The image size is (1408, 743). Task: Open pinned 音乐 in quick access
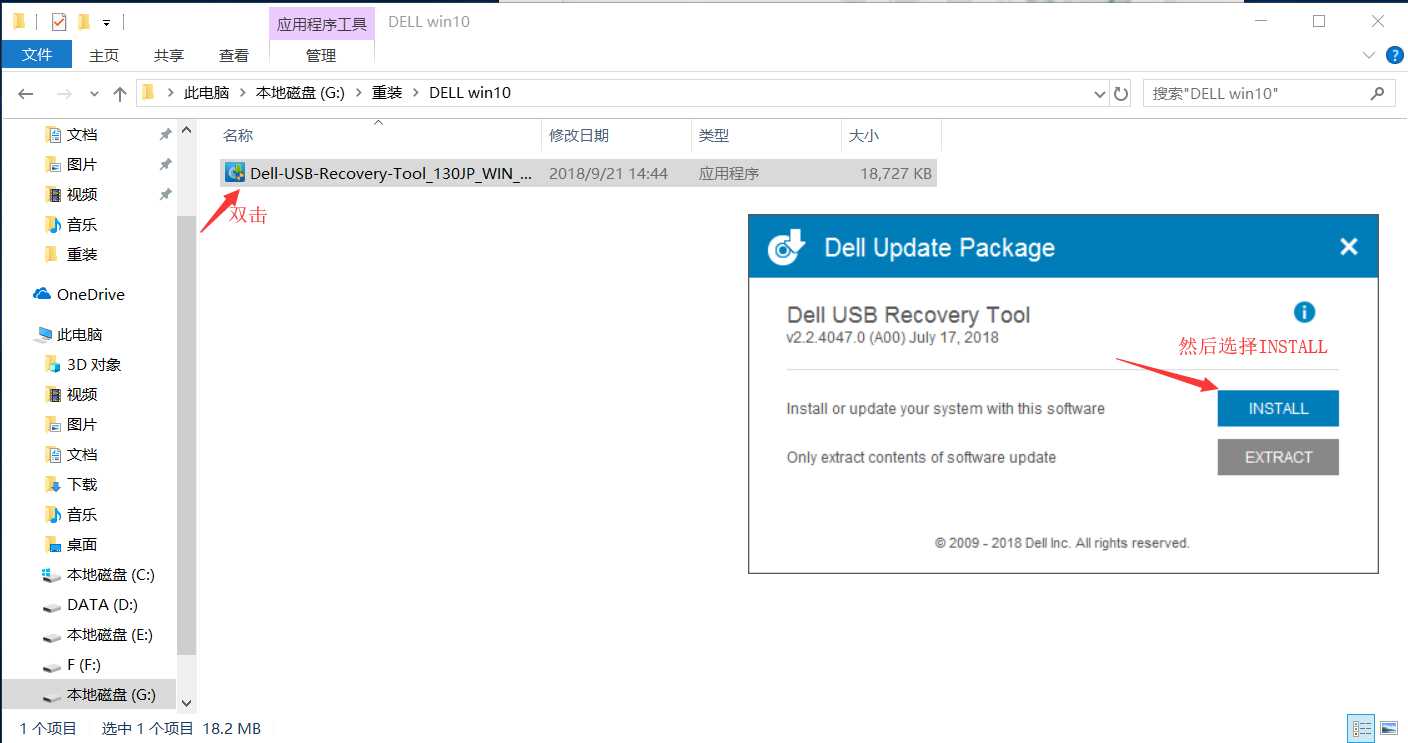82,224
